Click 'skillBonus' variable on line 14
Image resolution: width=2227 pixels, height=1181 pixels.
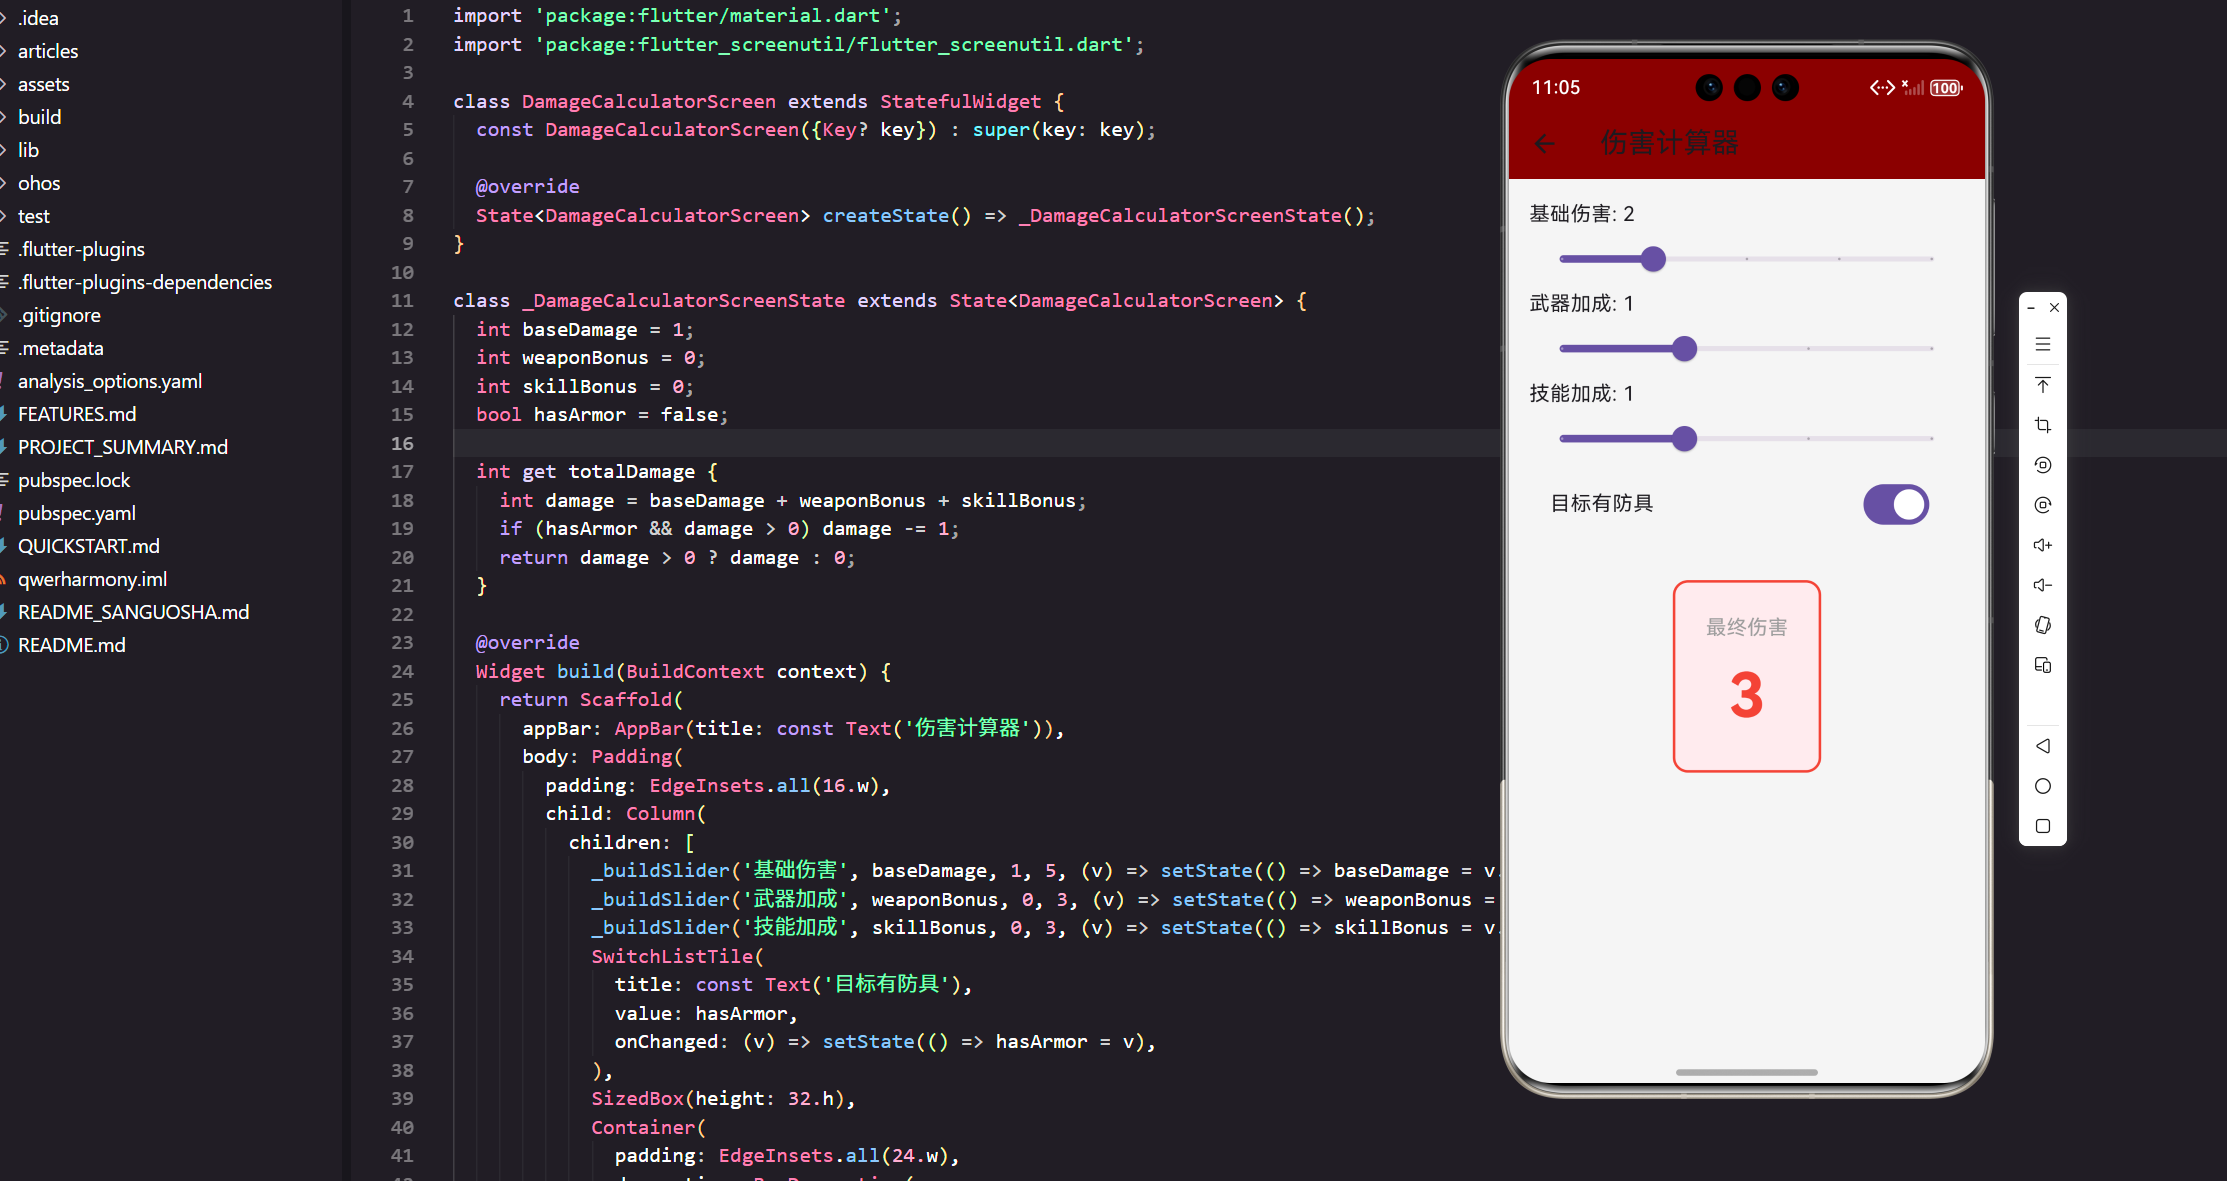579,387
